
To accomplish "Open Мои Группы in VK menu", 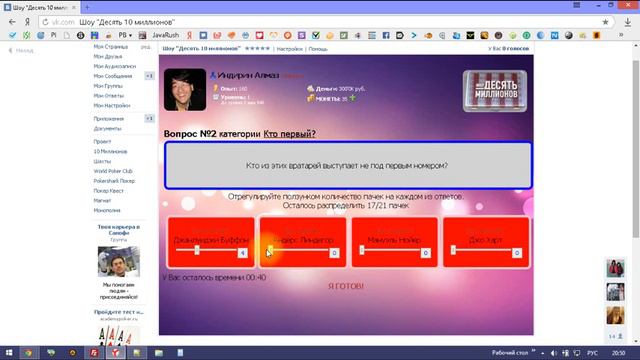I will click(108, 86).
